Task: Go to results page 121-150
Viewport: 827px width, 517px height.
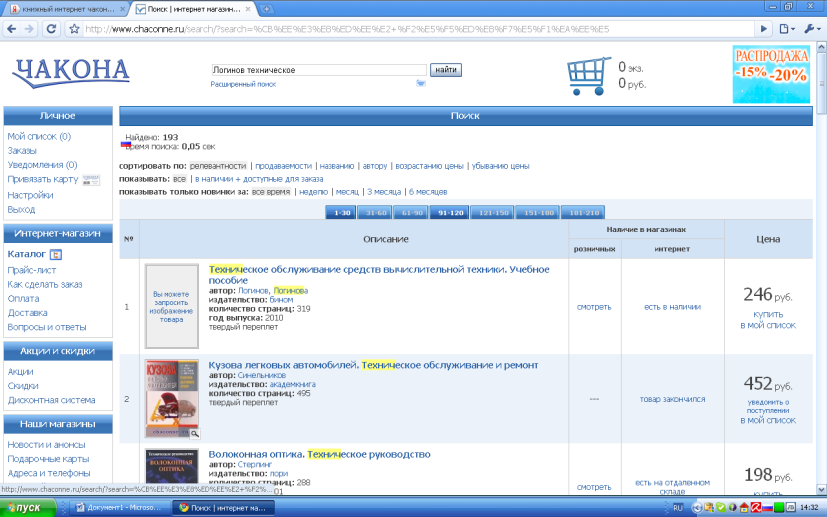Action: (x=493, y=213)
